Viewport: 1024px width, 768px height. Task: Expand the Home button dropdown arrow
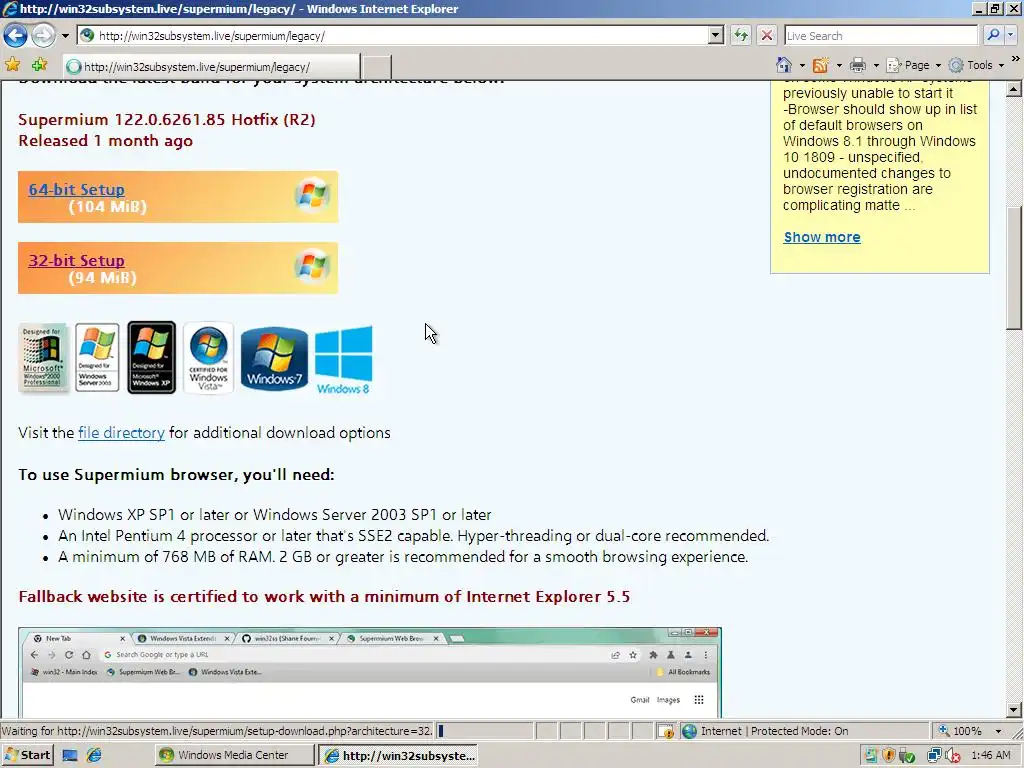tap(802, 65)
